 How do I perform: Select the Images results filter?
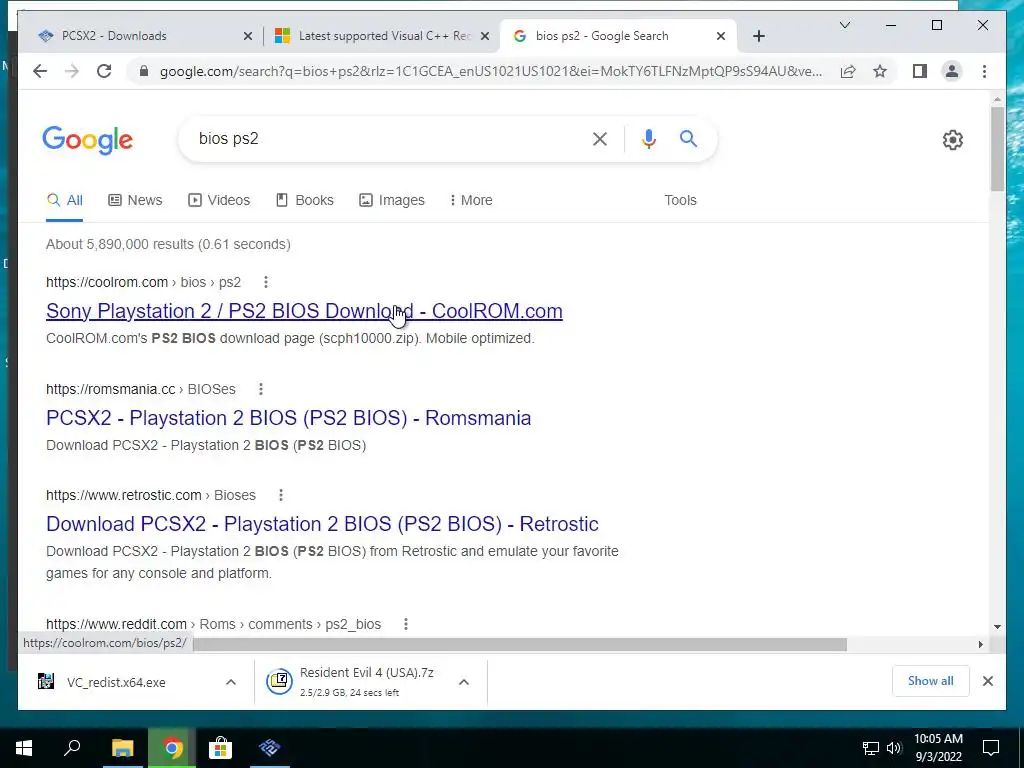(x=392, y=200)
